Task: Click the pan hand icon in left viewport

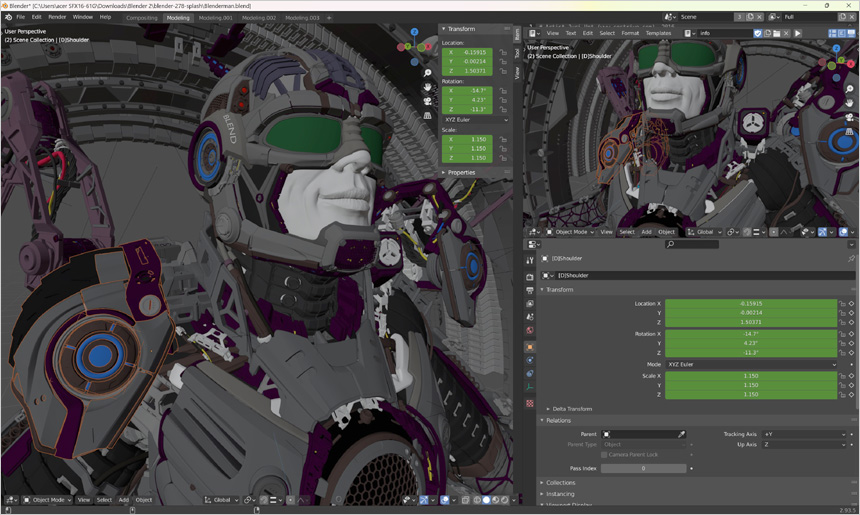Action: [x=428, y=87]
